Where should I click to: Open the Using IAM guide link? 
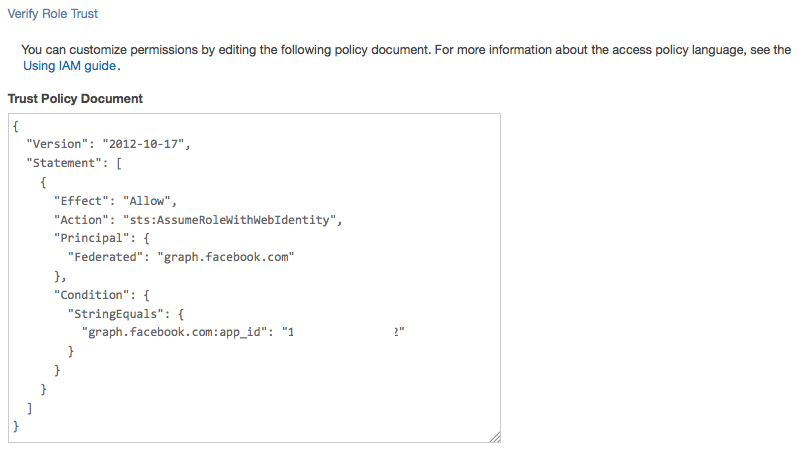[x=70, y=66]
